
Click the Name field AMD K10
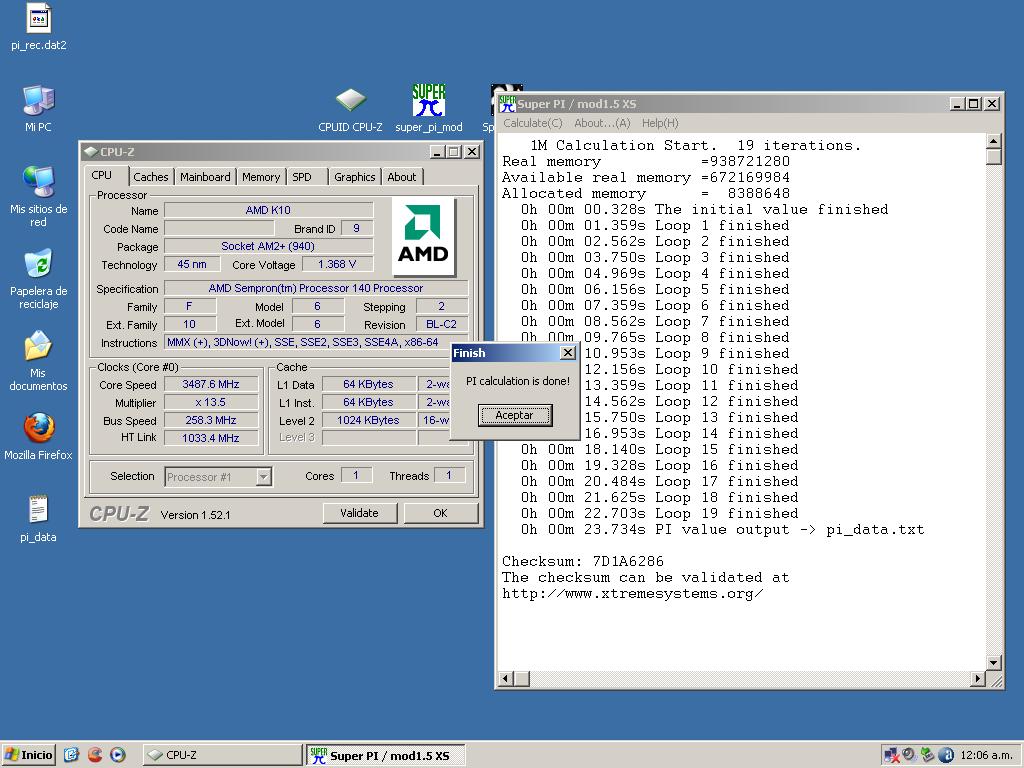(x=268, y=210)
